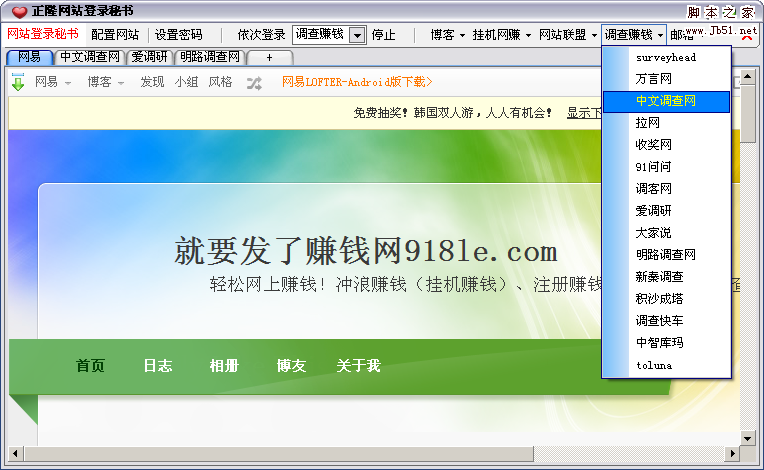Image resolution: width=764 pixels, height=470 pixels.
Task: Select 明路调查网 menu entry
Action: [x=666, y=255]
